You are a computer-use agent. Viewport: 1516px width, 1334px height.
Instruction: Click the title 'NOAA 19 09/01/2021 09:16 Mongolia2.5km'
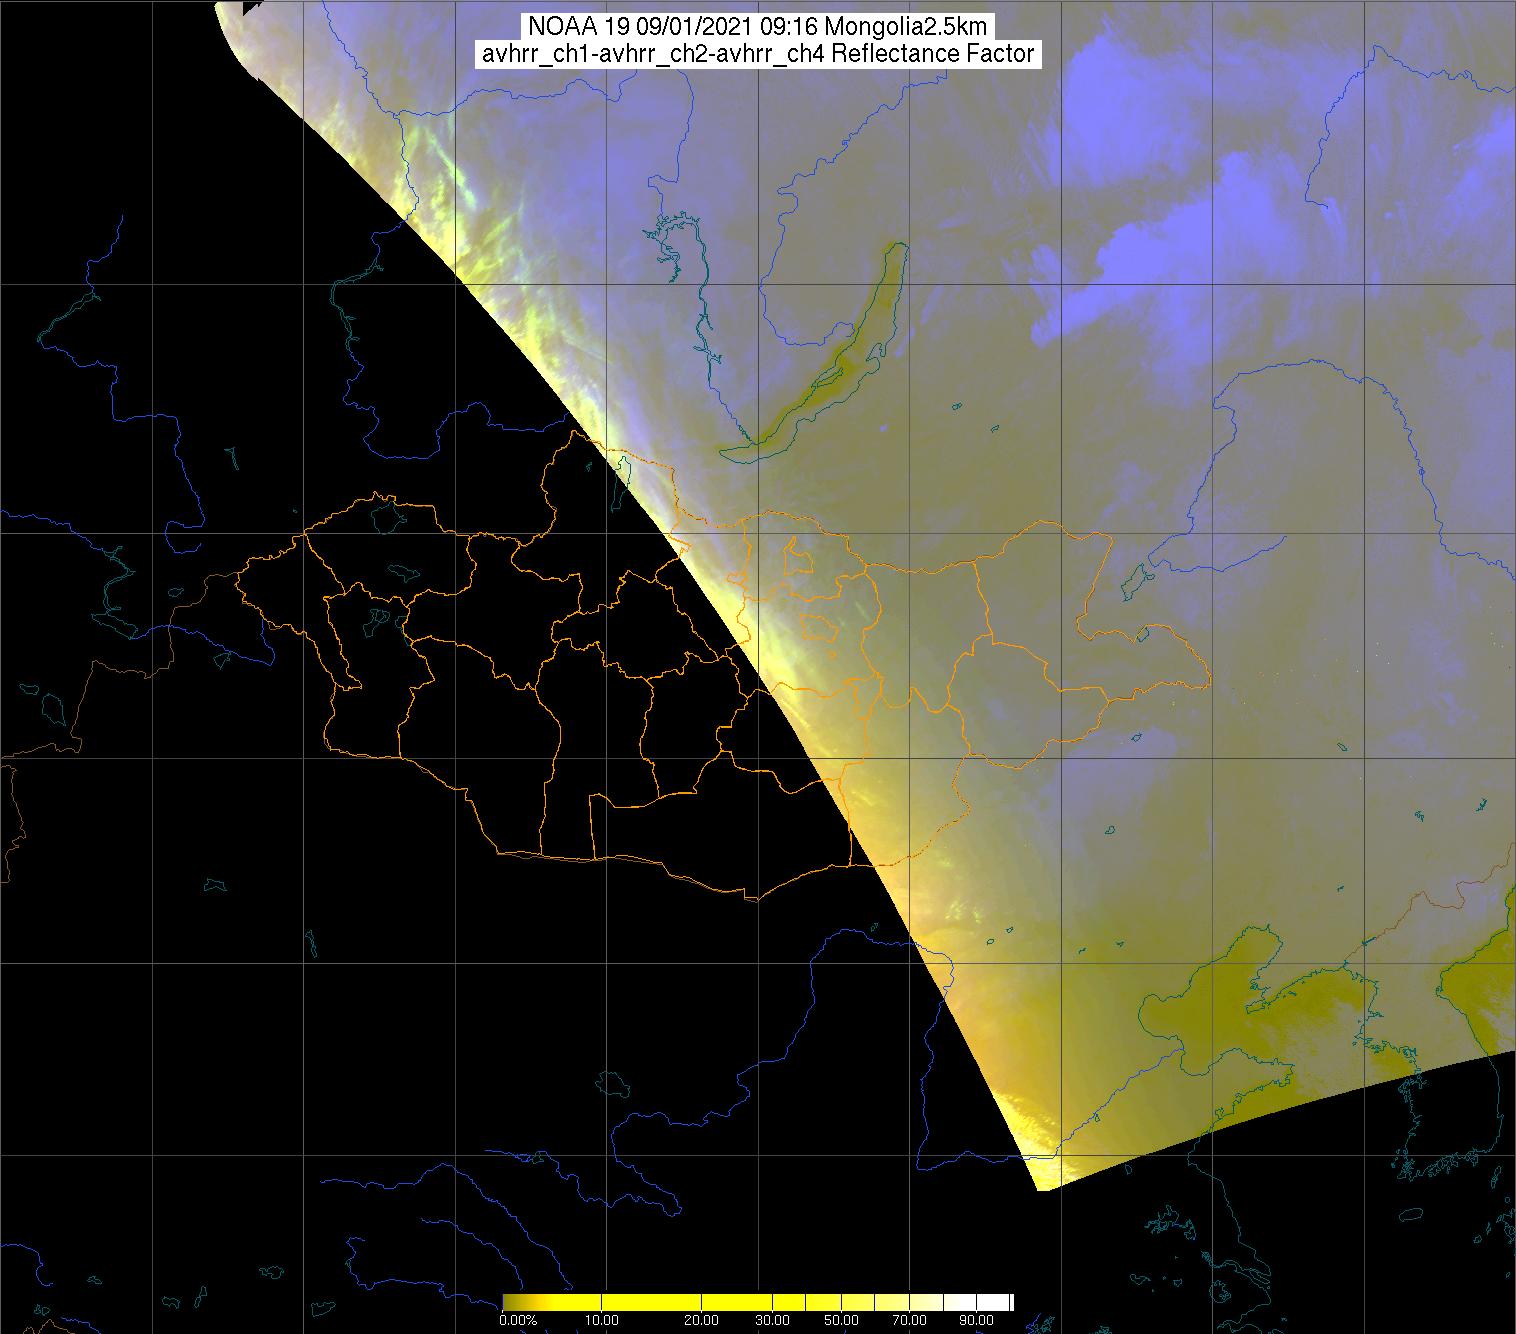[x=760, y=27]
